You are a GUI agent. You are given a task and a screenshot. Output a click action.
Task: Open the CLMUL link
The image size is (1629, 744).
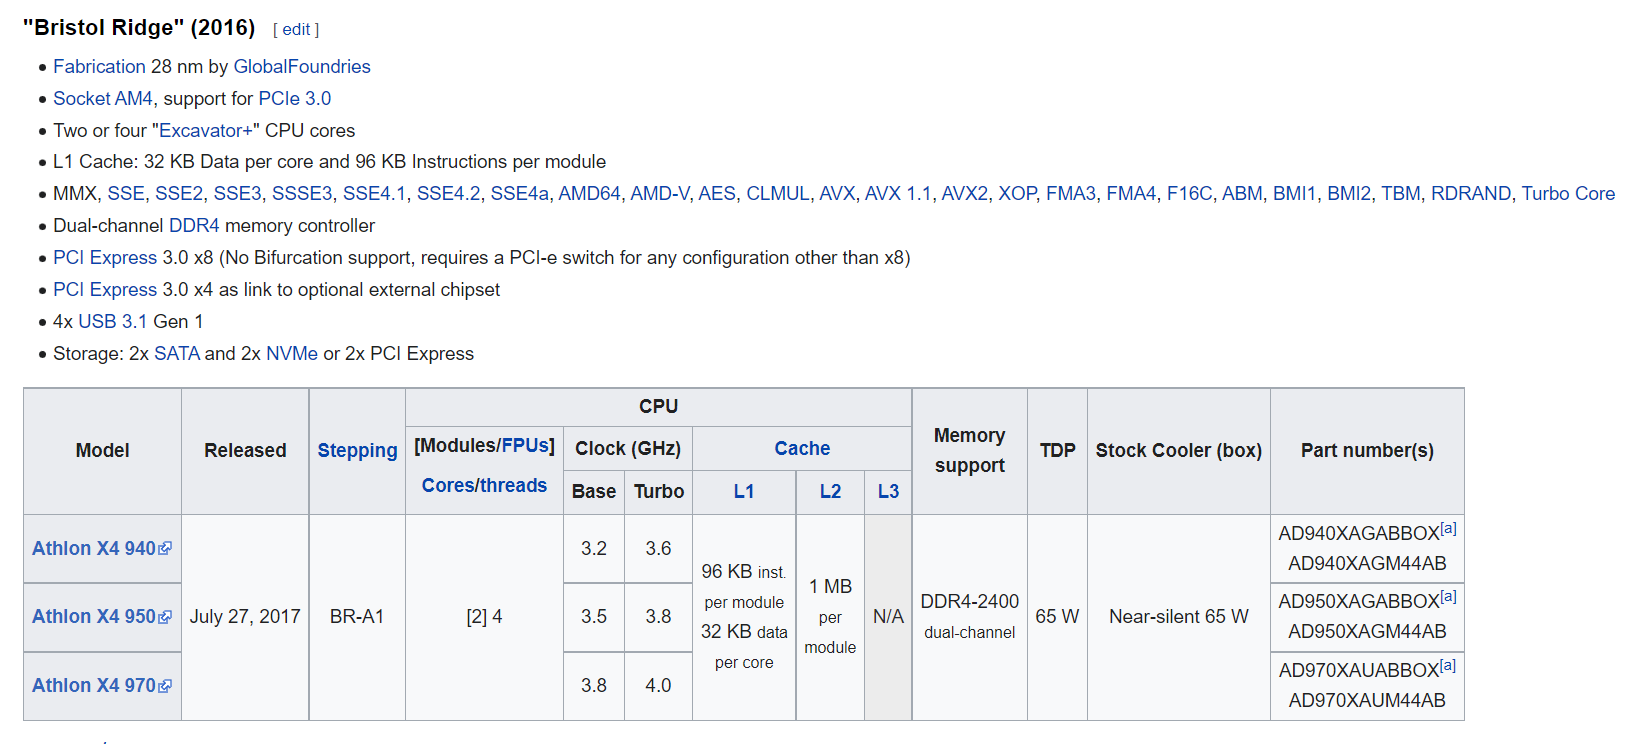(x=778, y=193)
